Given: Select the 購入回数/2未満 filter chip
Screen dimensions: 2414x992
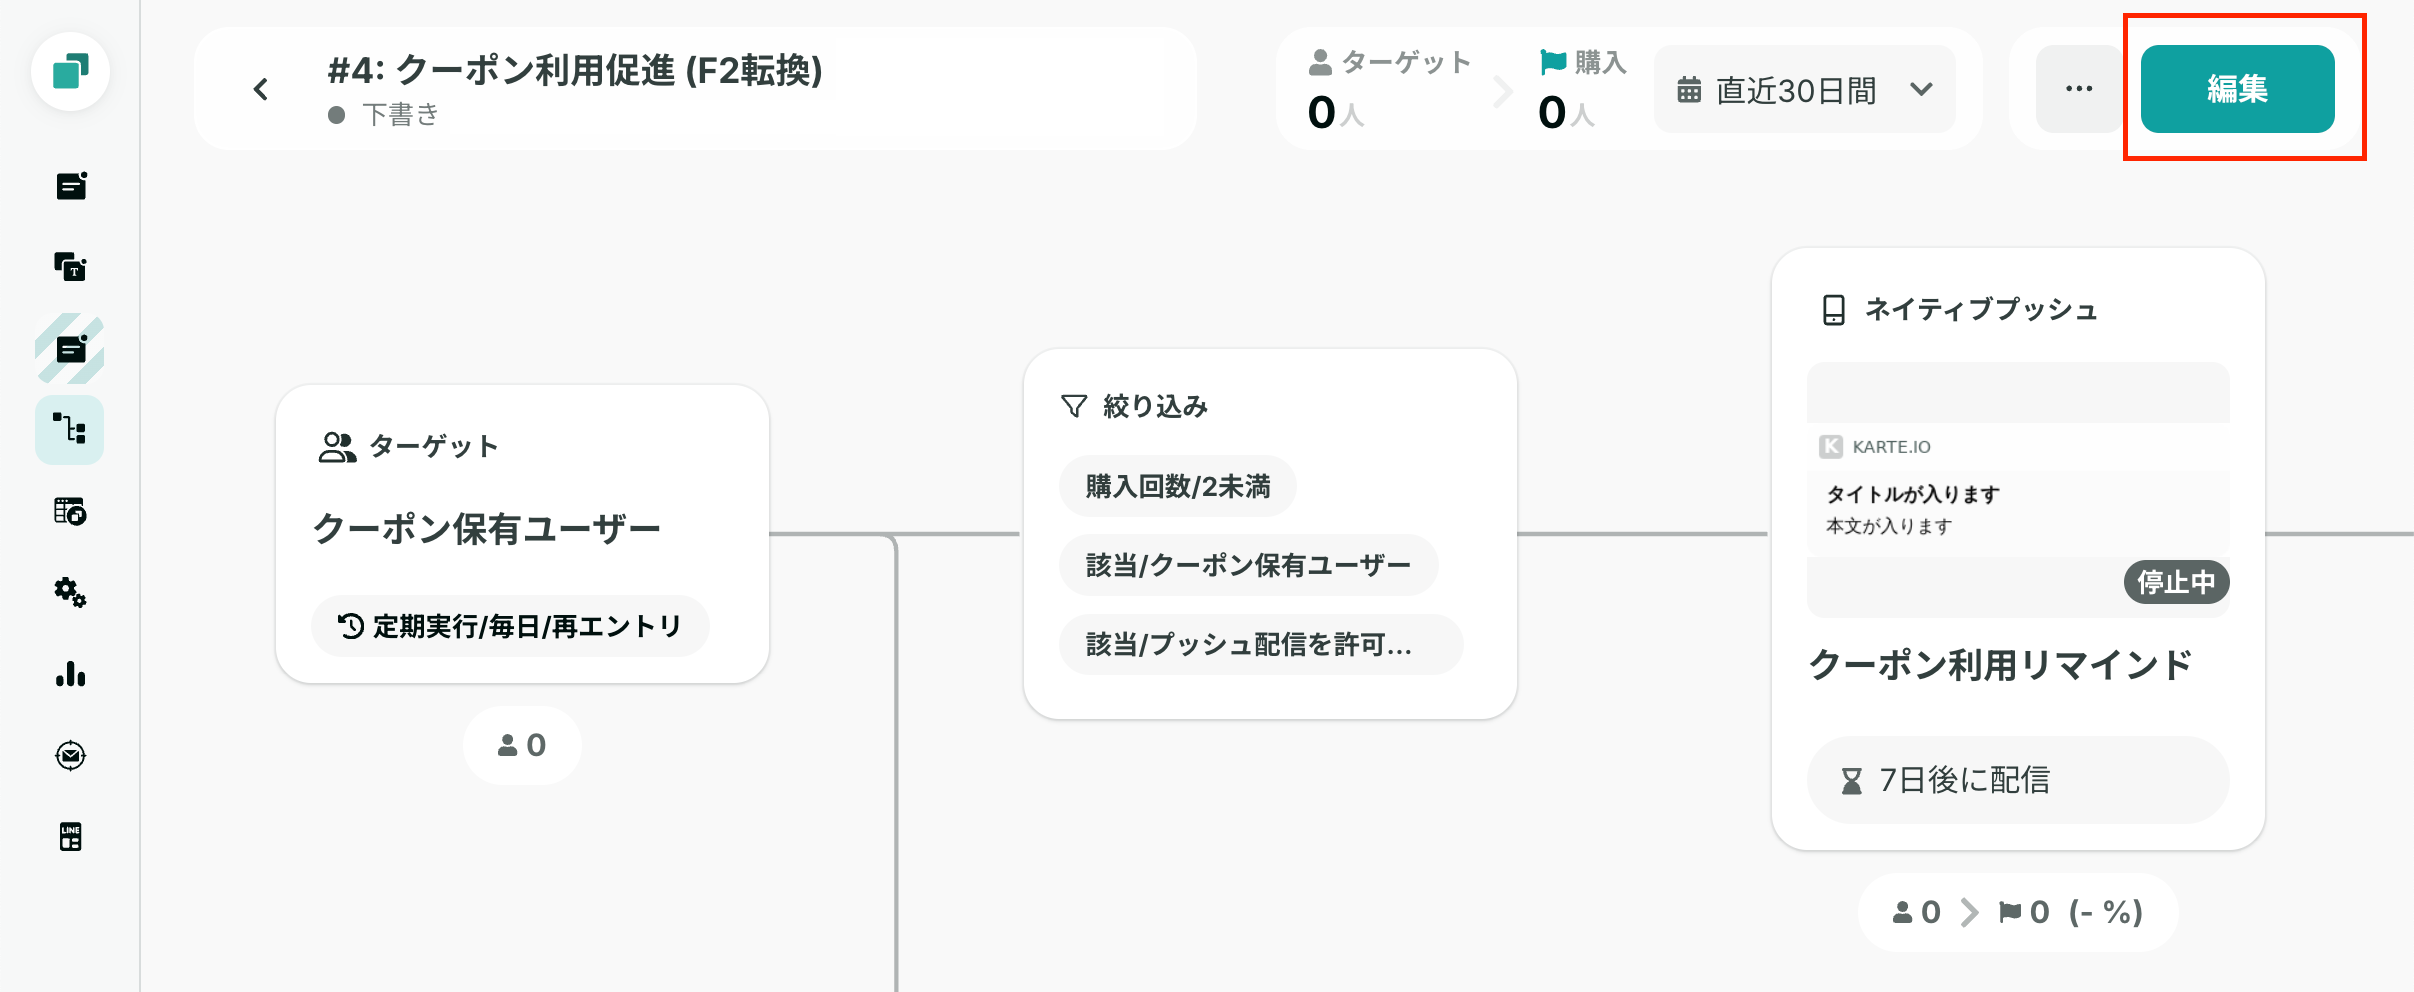Looking at the screenshot, I should point(1178,487).
